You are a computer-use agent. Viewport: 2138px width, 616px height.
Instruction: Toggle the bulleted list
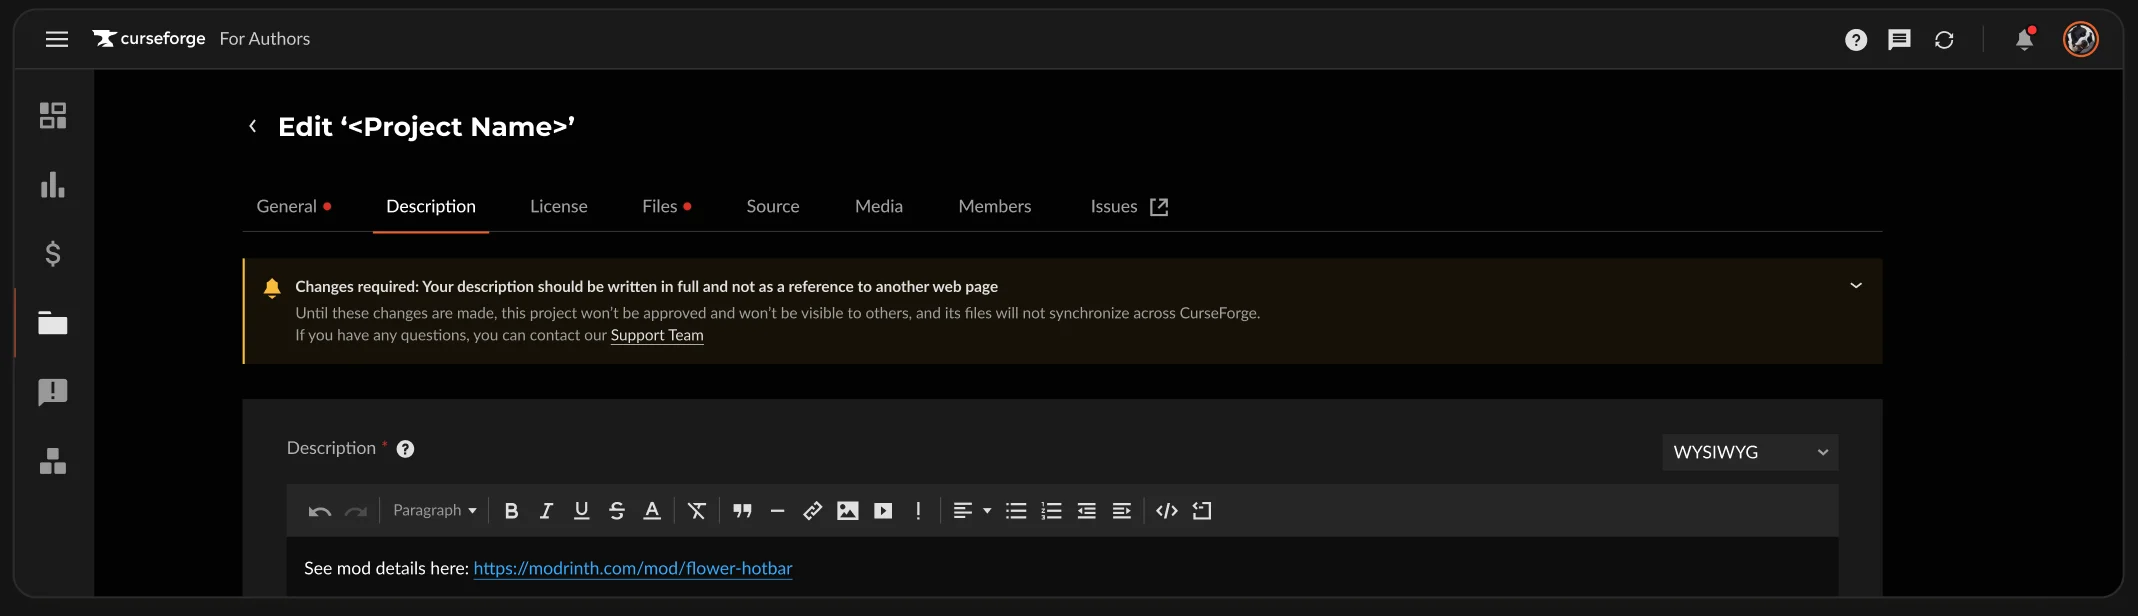[x=1016, y=511]
